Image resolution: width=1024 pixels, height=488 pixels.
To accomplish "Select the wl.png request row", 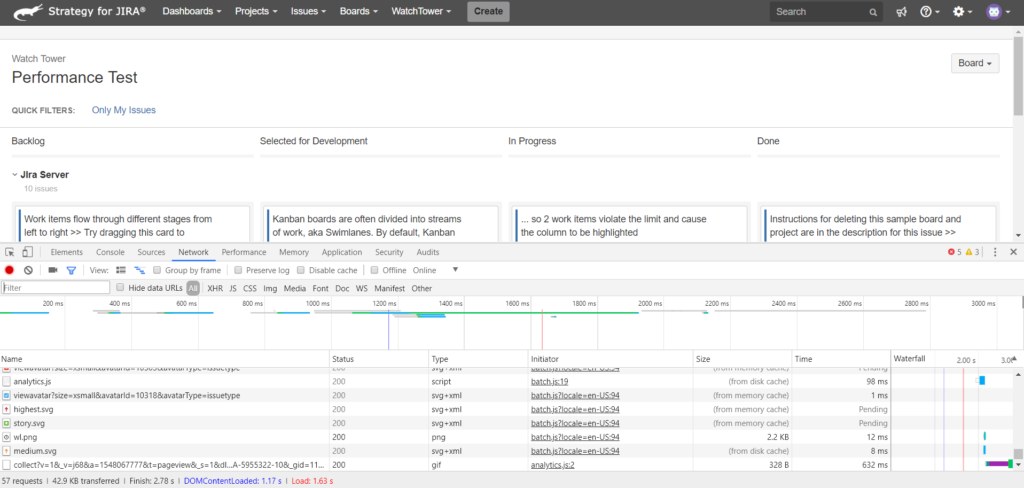I will point(445,437).
